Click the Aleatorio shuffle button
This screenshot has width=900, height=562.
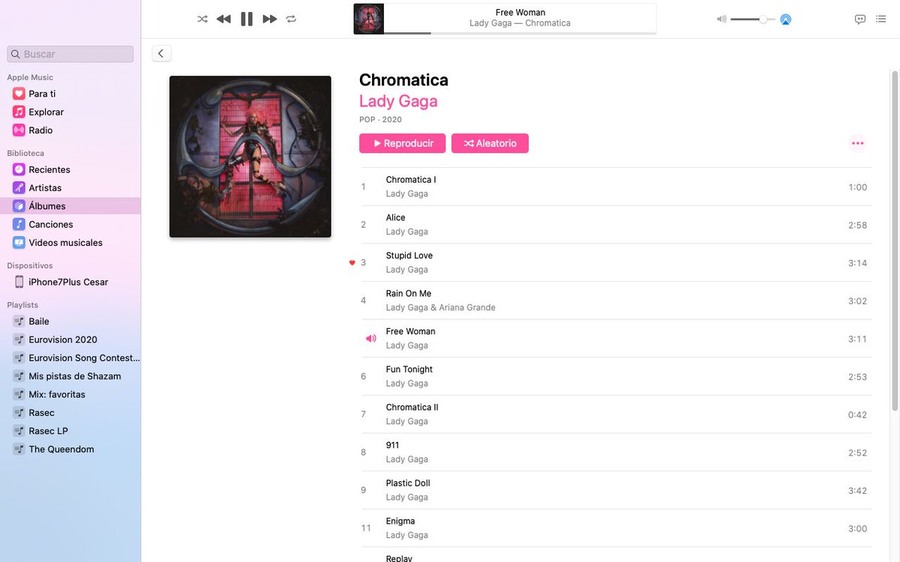[x=490, y=143]
